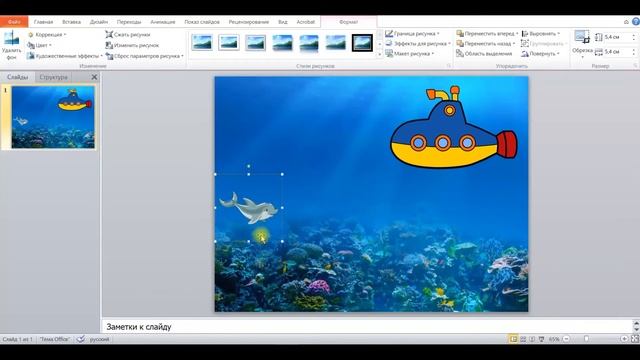Image resolution: width=640 pixels, height=360 pixels.
Task: Click Изменить рисунок
Action: (132, 45)
